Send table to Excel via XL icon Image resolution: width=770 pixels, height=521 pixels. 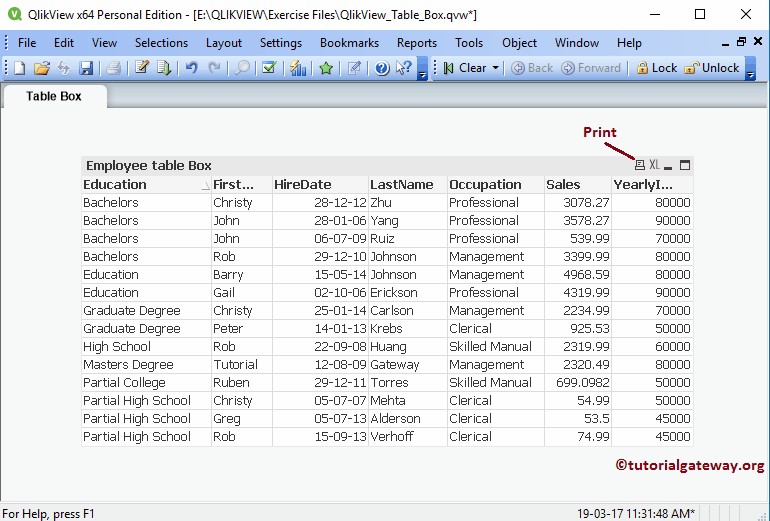click(654, 165)
